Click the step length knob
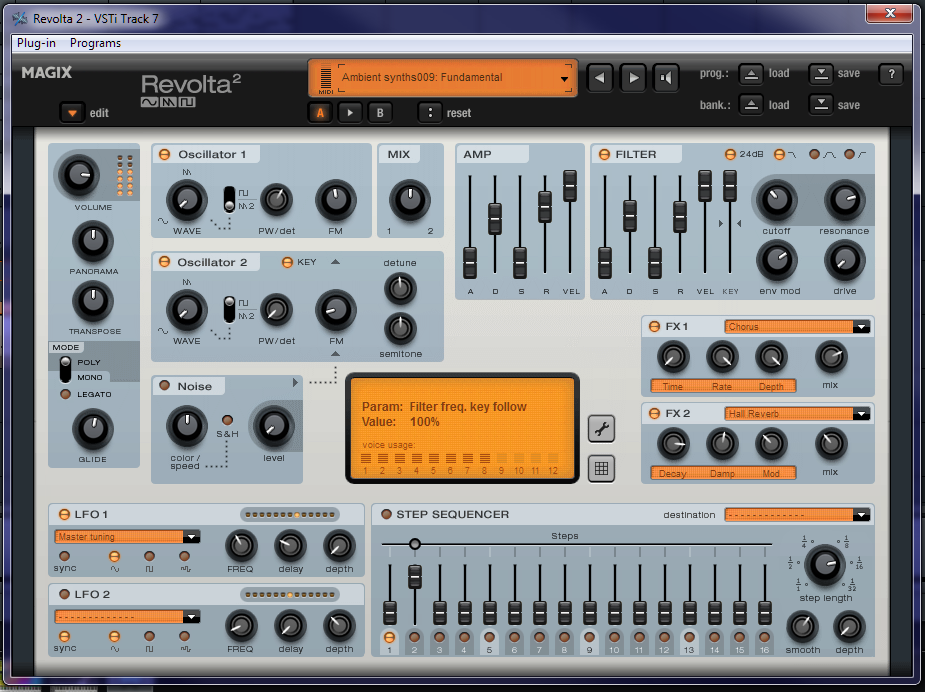This screenshot has width=925, height=692. 825,565
